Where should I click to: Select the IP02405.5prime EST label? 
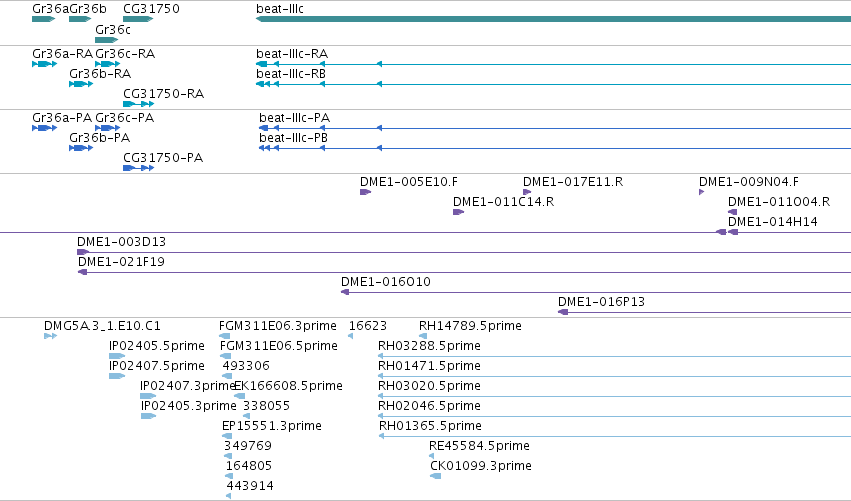coord(156,346)
